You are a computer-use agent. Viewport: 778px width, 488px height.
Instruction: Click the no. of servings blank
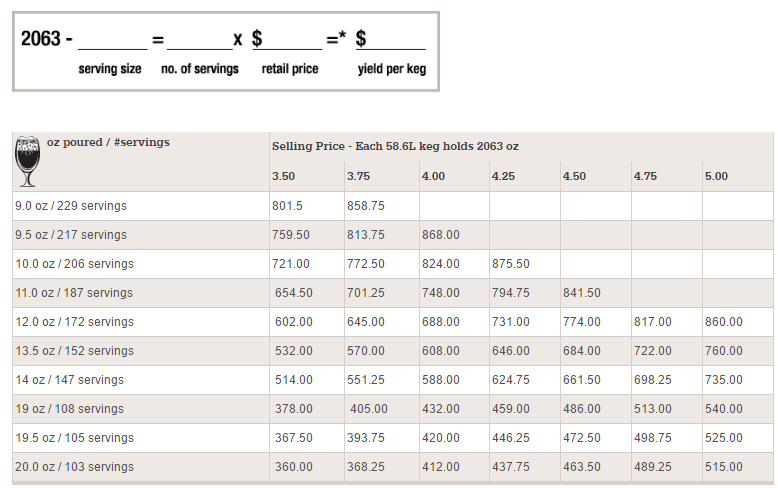(x=200, y=40)
